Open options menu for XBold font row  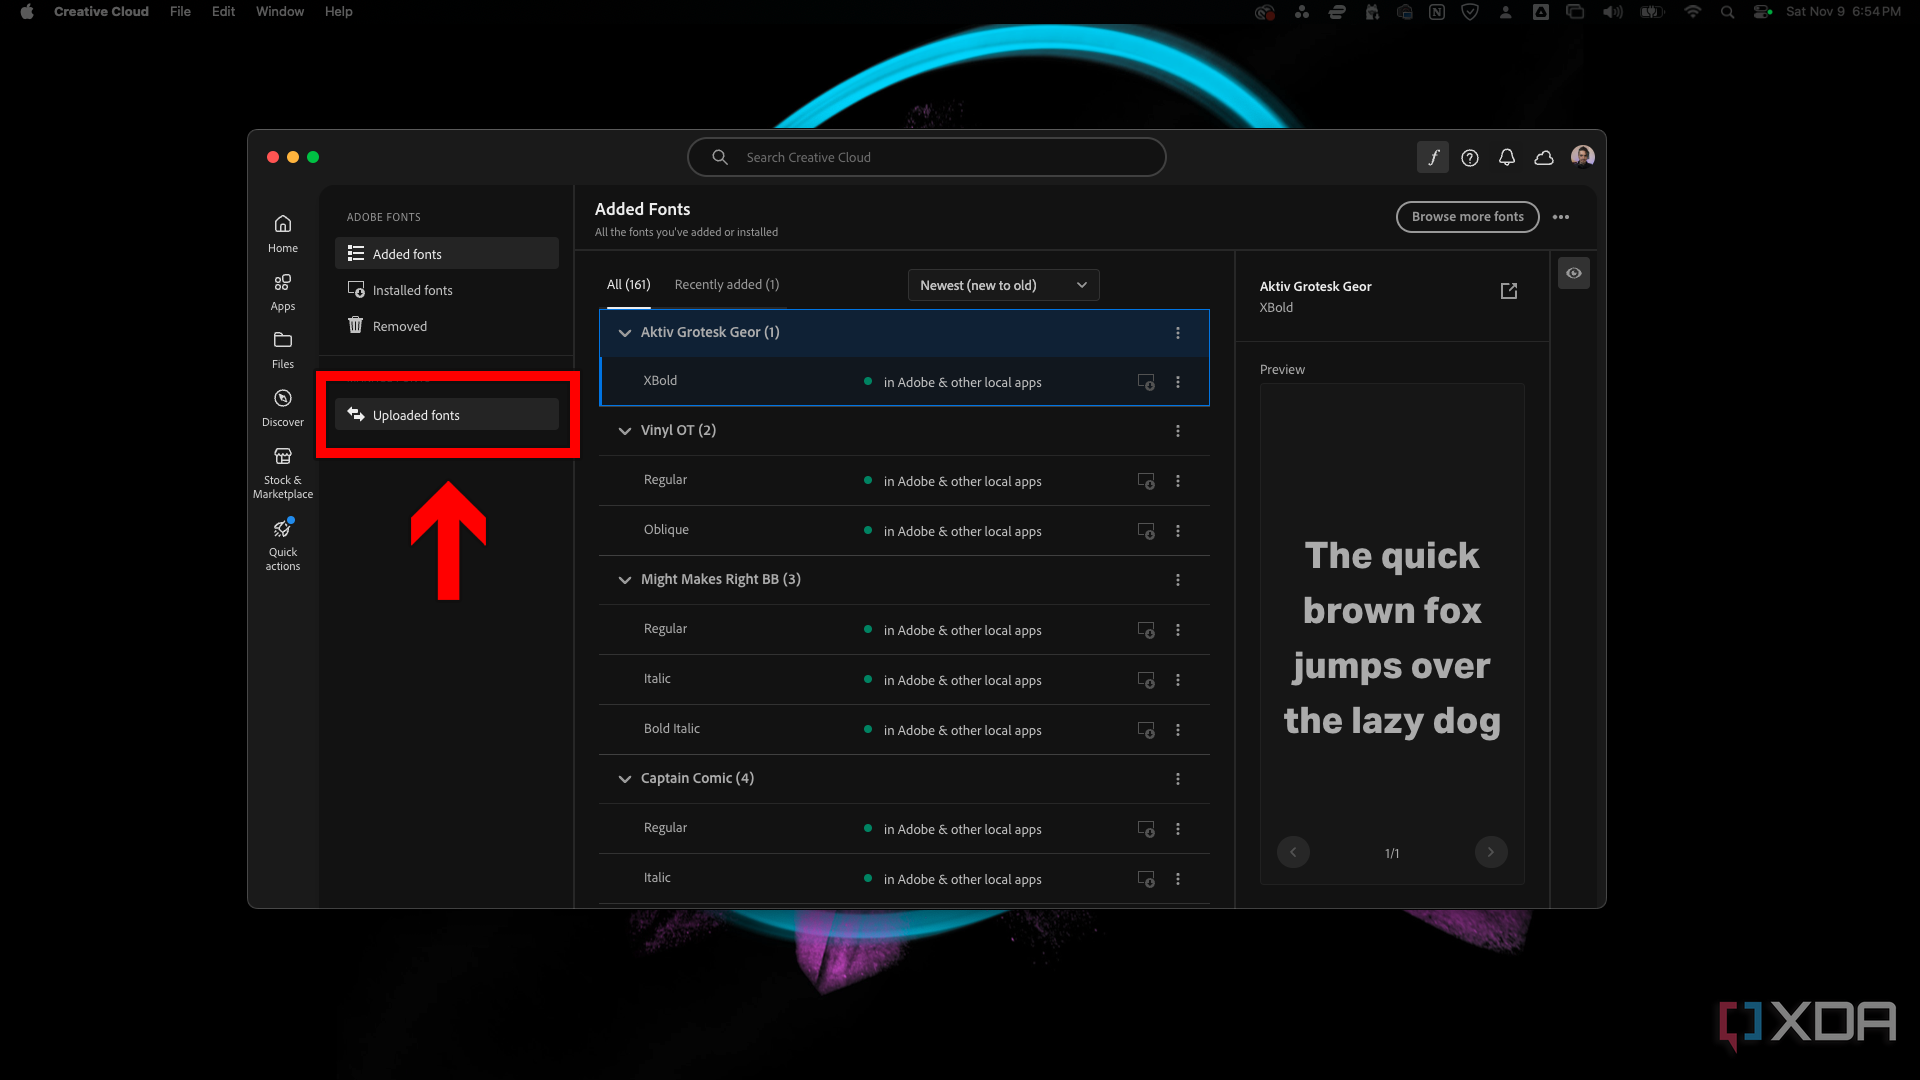coord(1178,382)
